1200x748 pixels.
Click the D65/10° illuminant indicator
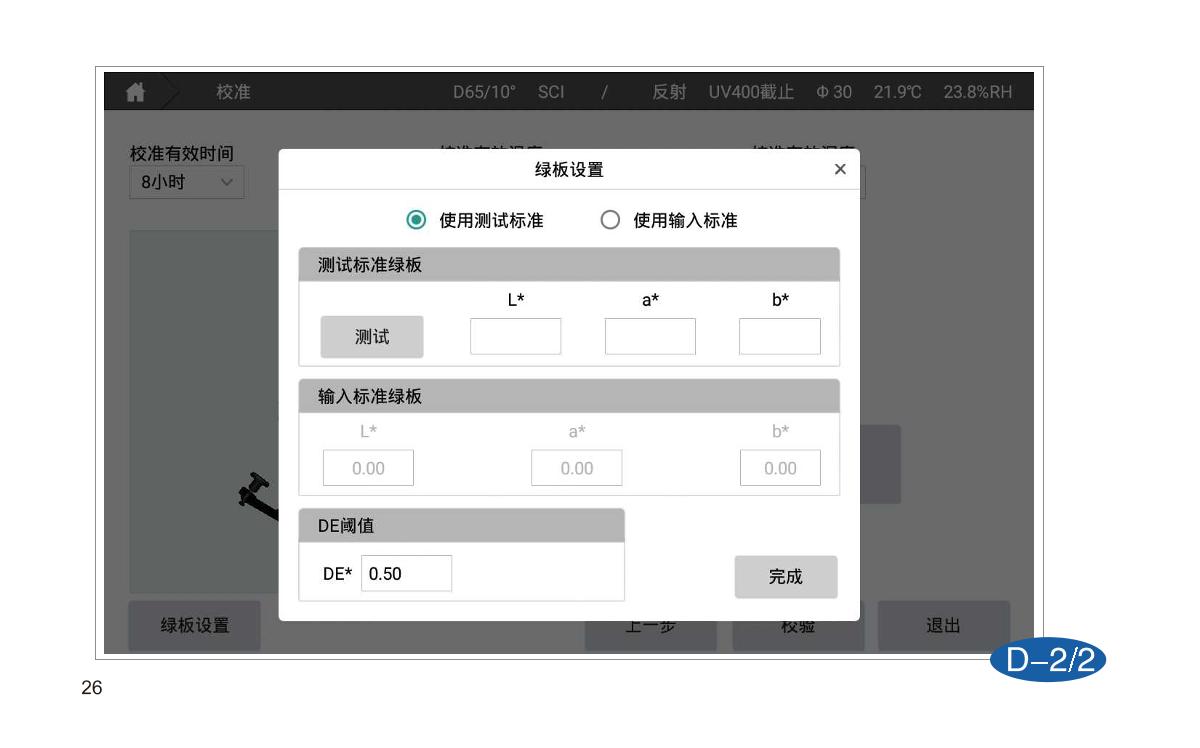click(x=484, y=92)
